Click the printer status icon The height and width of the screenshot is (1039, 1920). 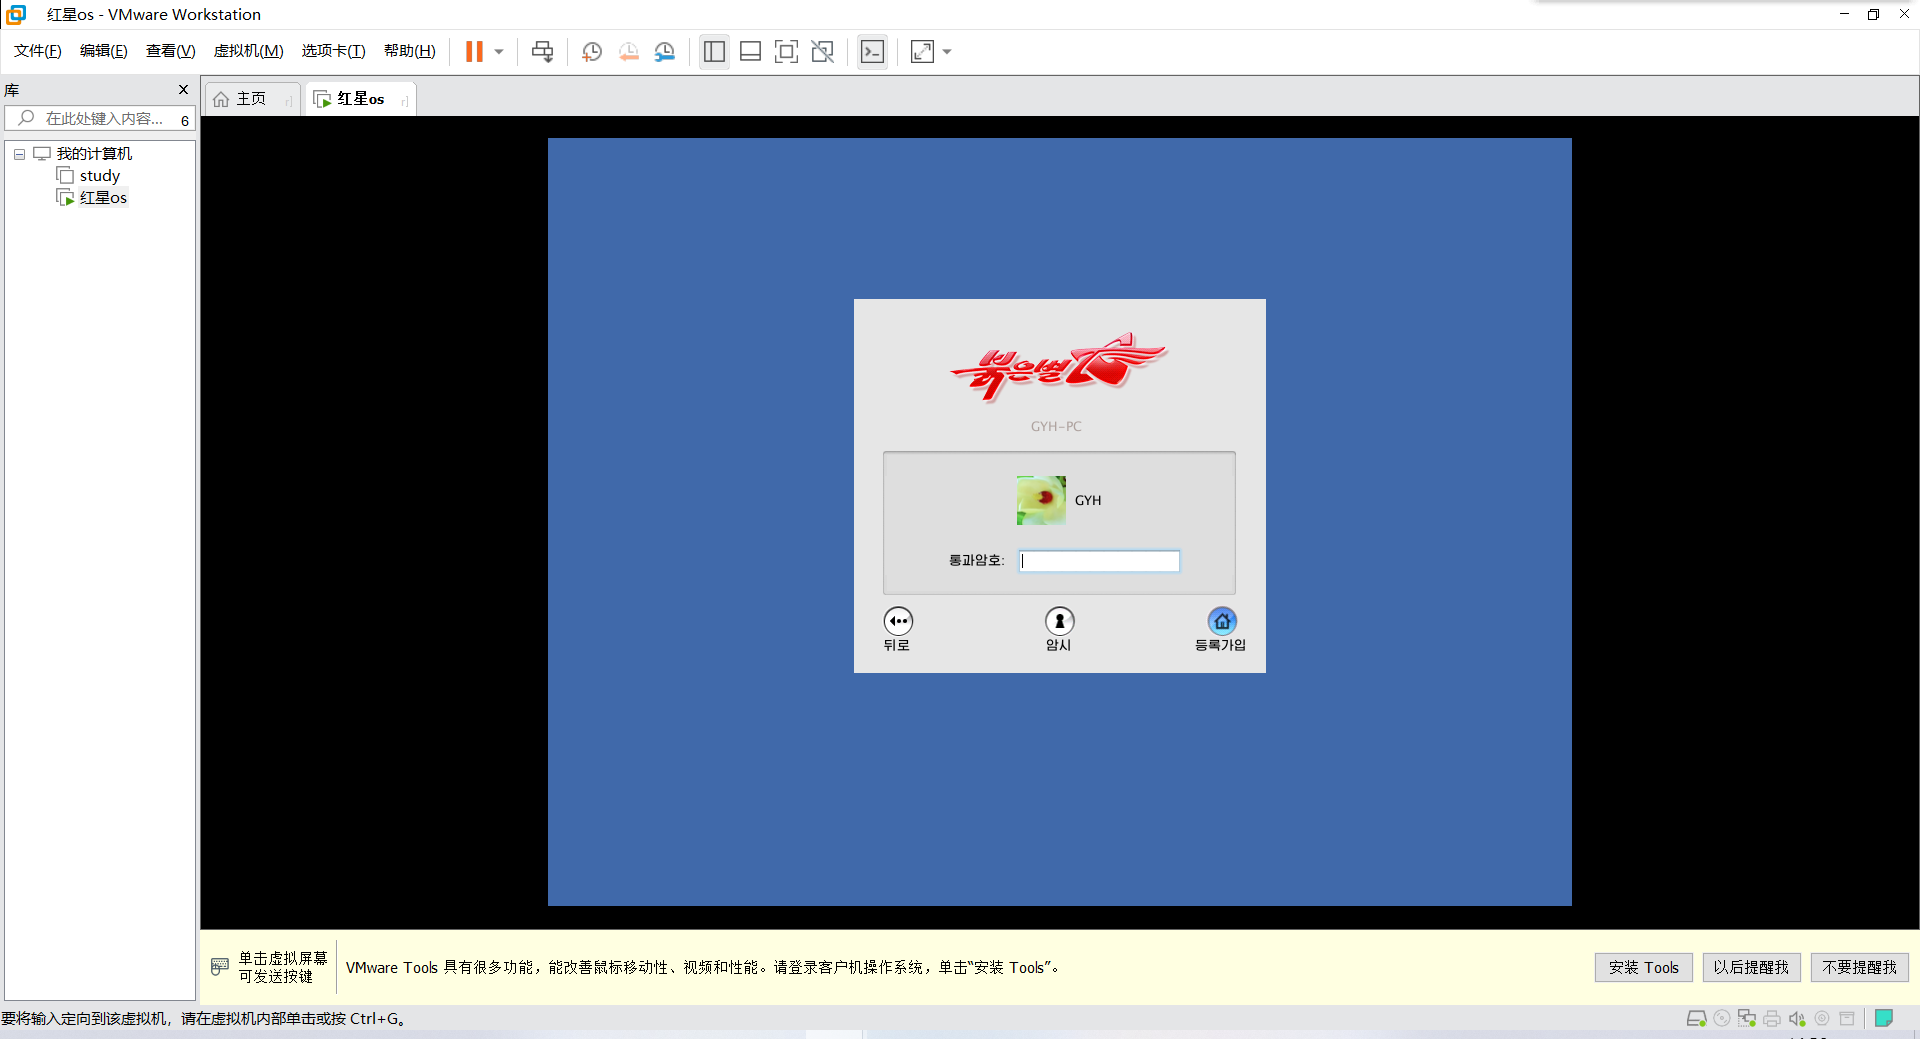1772,1019
